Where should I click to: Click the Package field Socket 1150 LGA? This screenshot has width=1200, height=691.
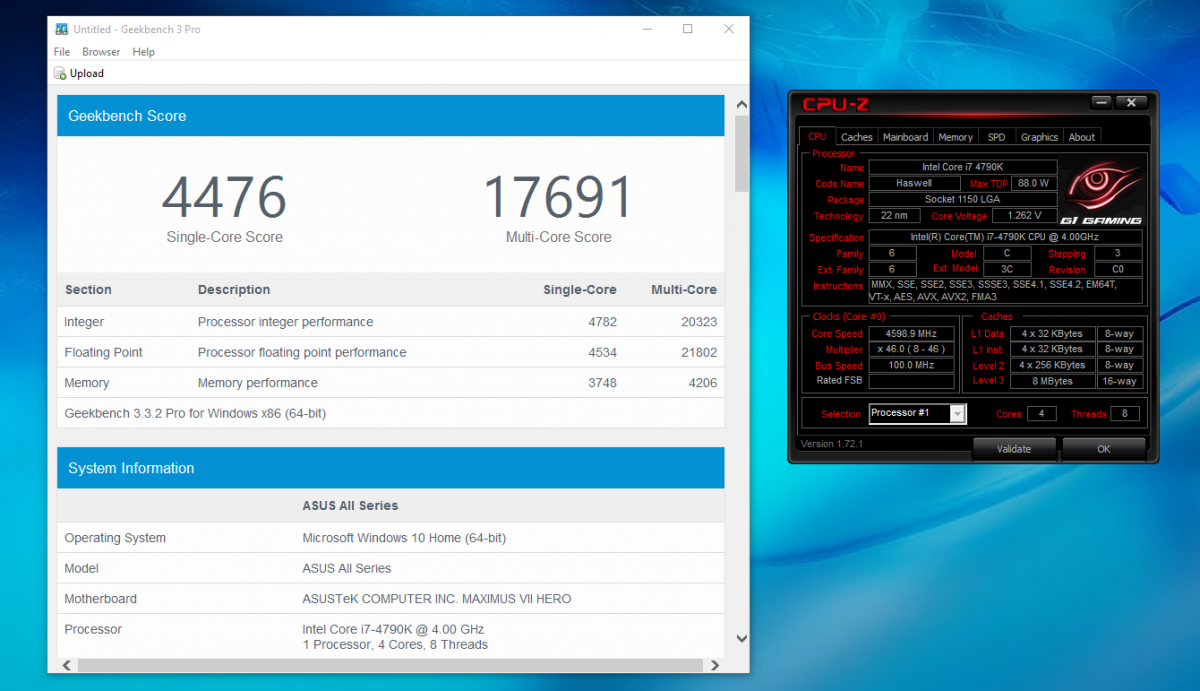click(962, 199)
